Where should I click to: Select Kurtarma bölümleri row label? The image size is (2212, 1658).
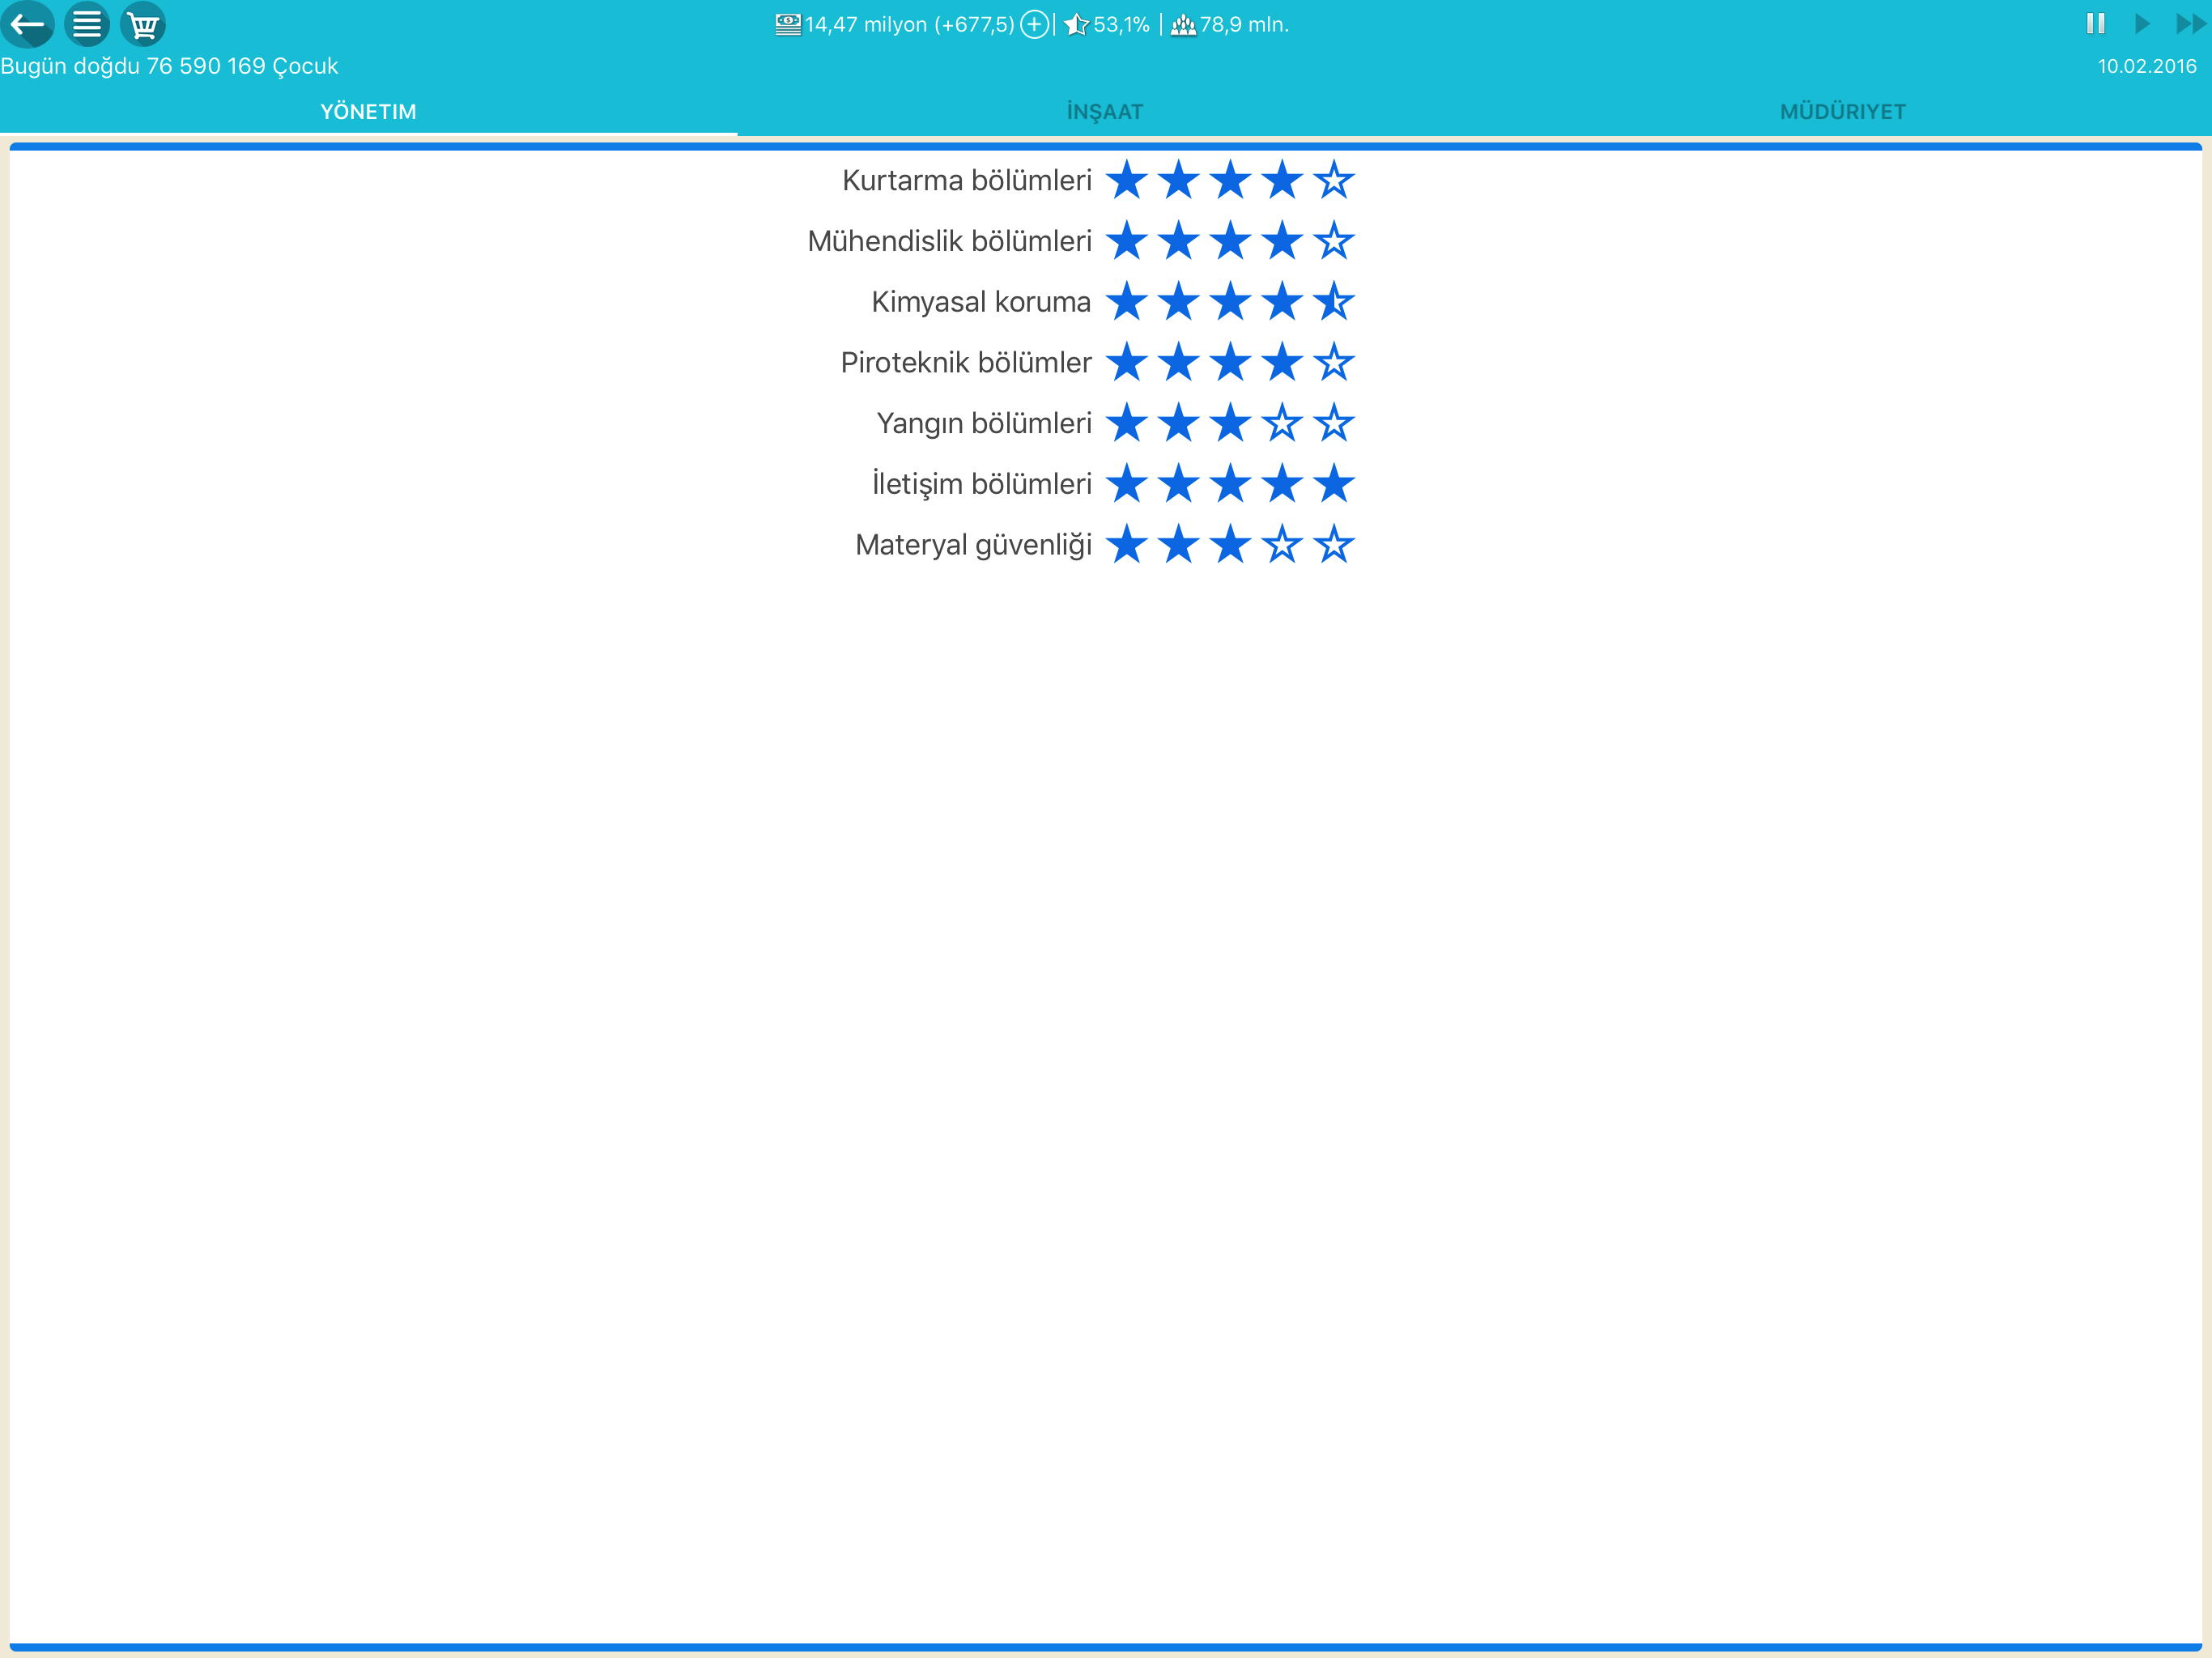pyautogui.click(x=966, y=180)
